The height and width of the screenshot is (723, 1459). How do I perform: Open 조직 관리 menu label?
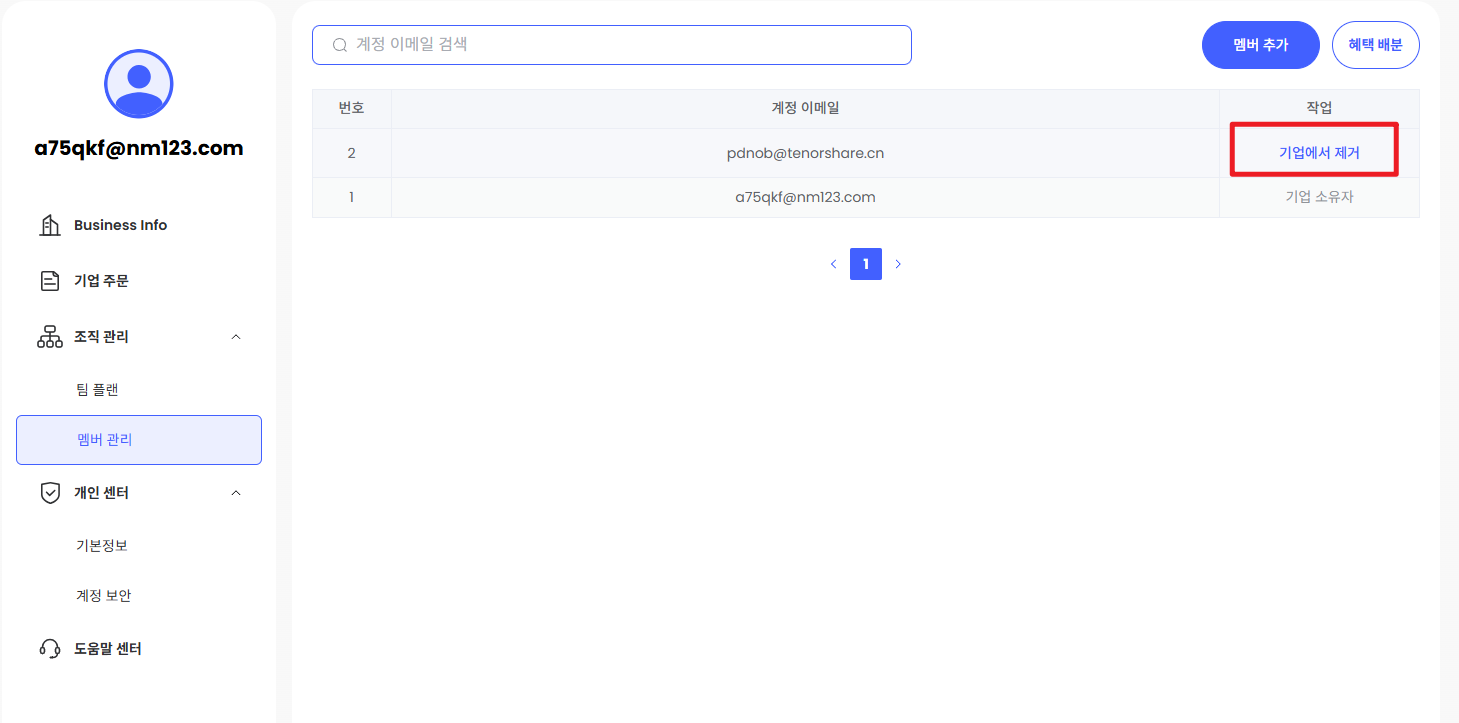101,337
